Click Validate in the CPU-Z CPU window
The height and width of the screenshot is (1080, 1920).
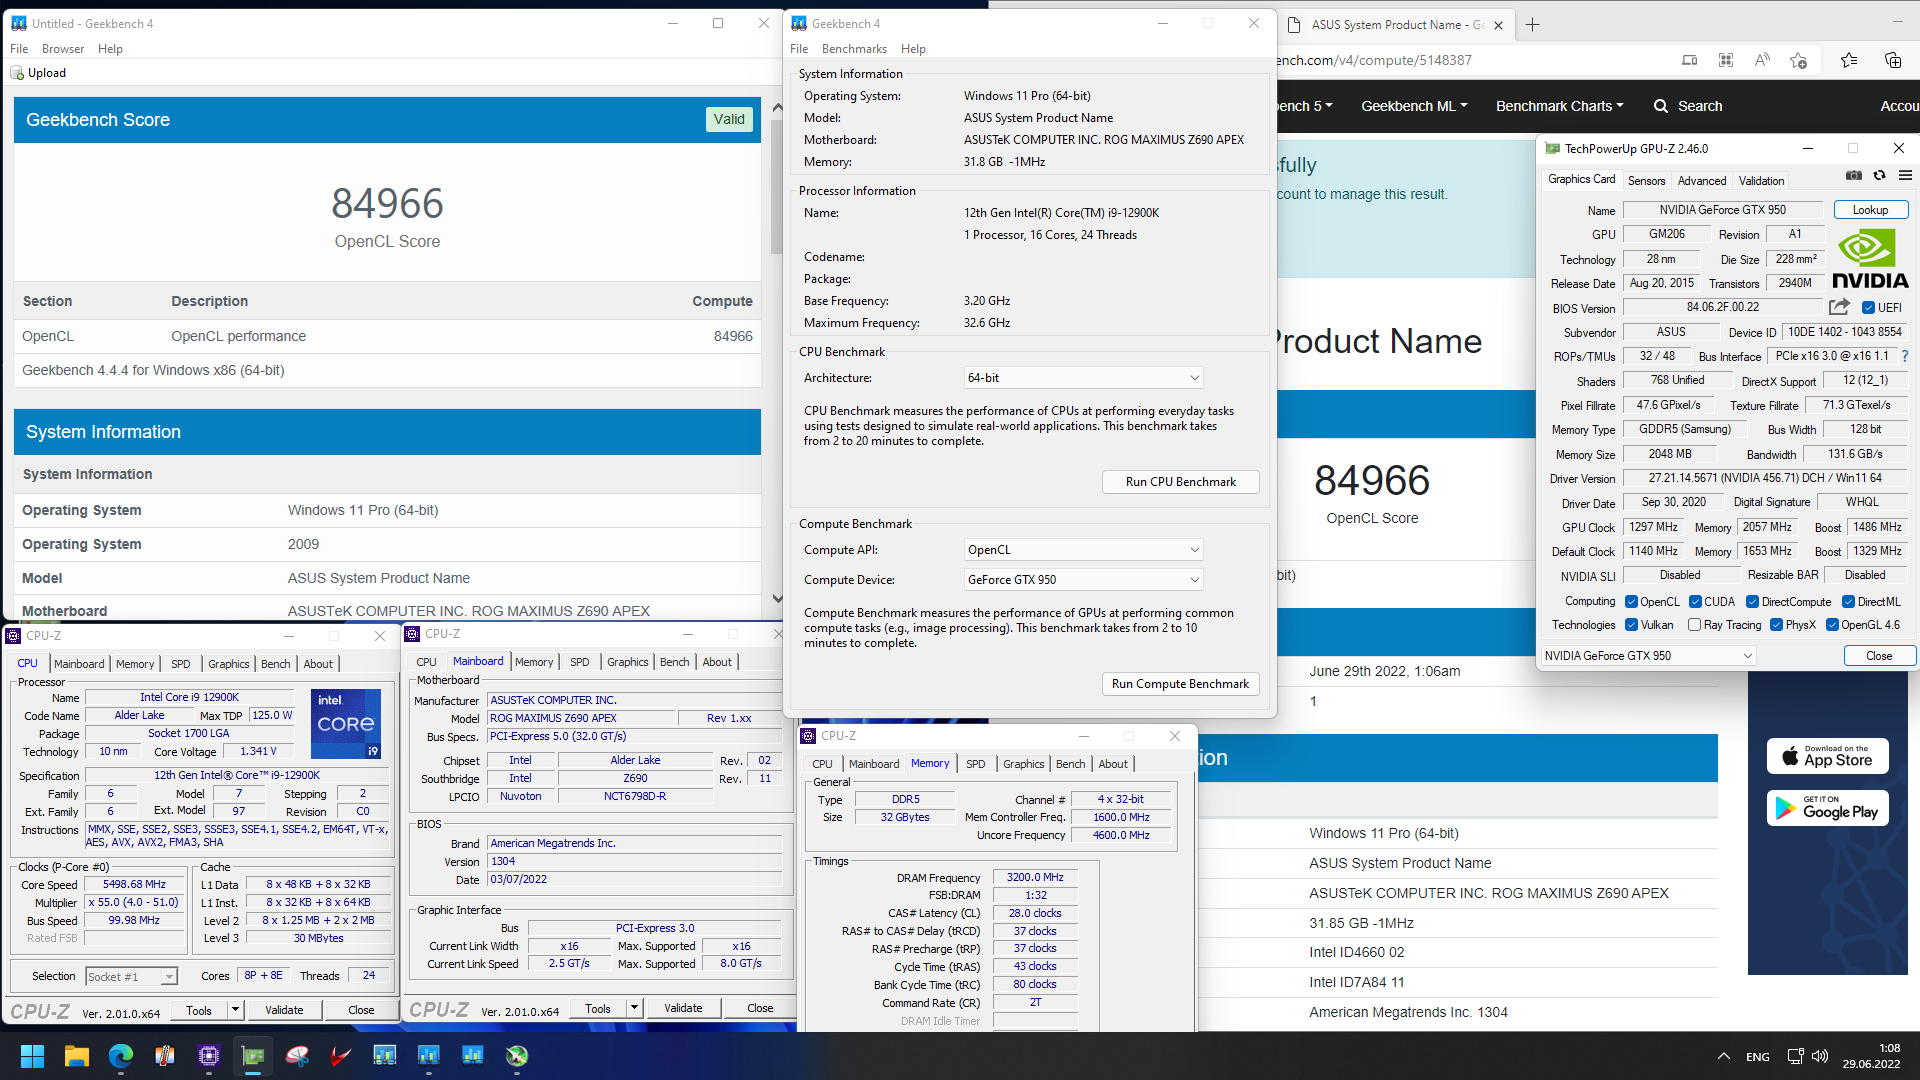(284, 1010)
